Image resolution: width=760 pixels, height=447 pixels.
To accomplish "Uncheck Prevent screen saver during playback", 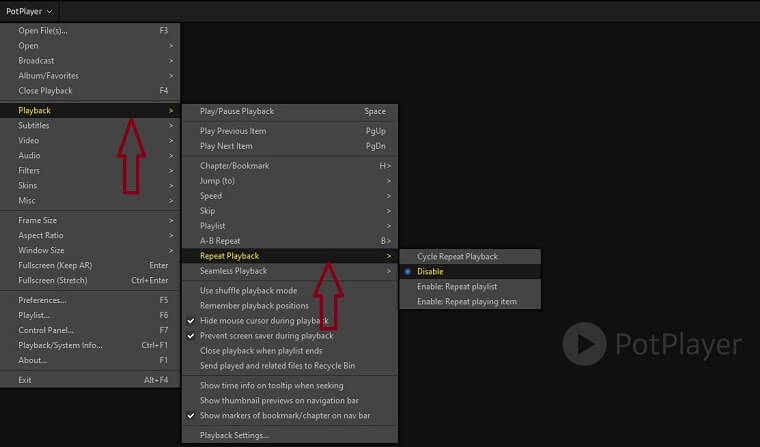I will [290, 335].
